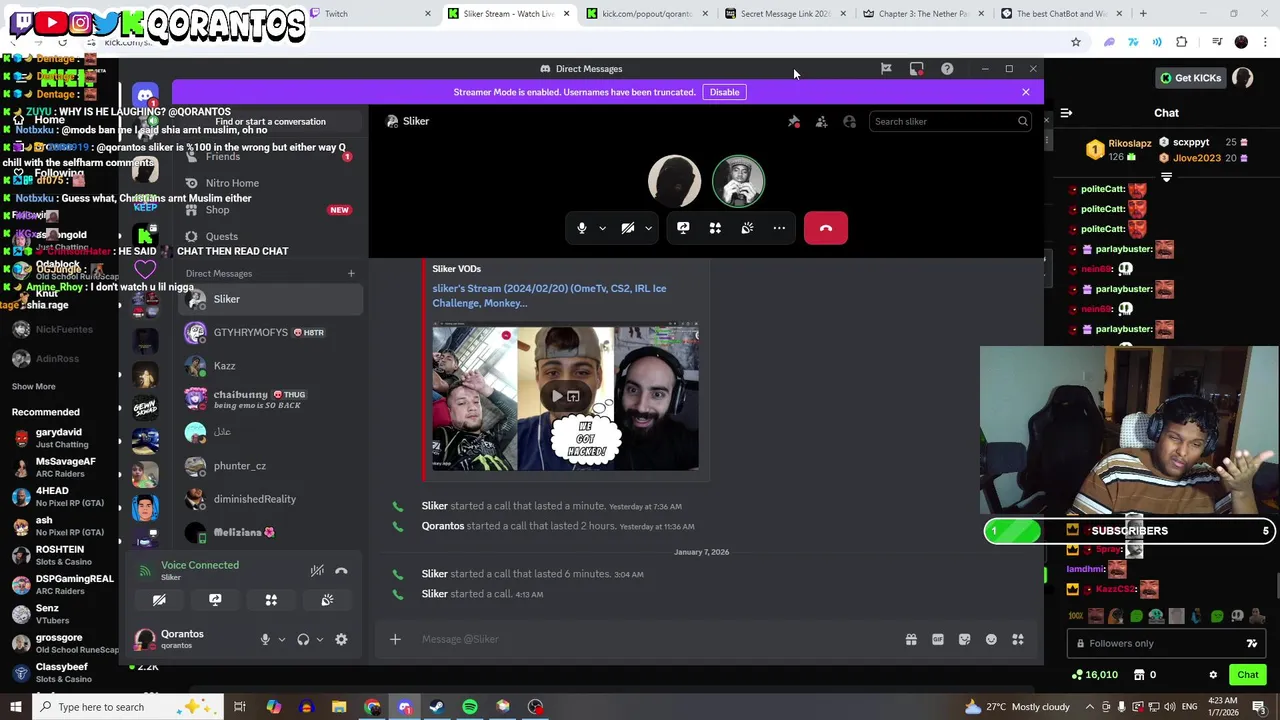Show user profile icon in DM header
The image size is (1280, 720).
[x=849, y=121]
